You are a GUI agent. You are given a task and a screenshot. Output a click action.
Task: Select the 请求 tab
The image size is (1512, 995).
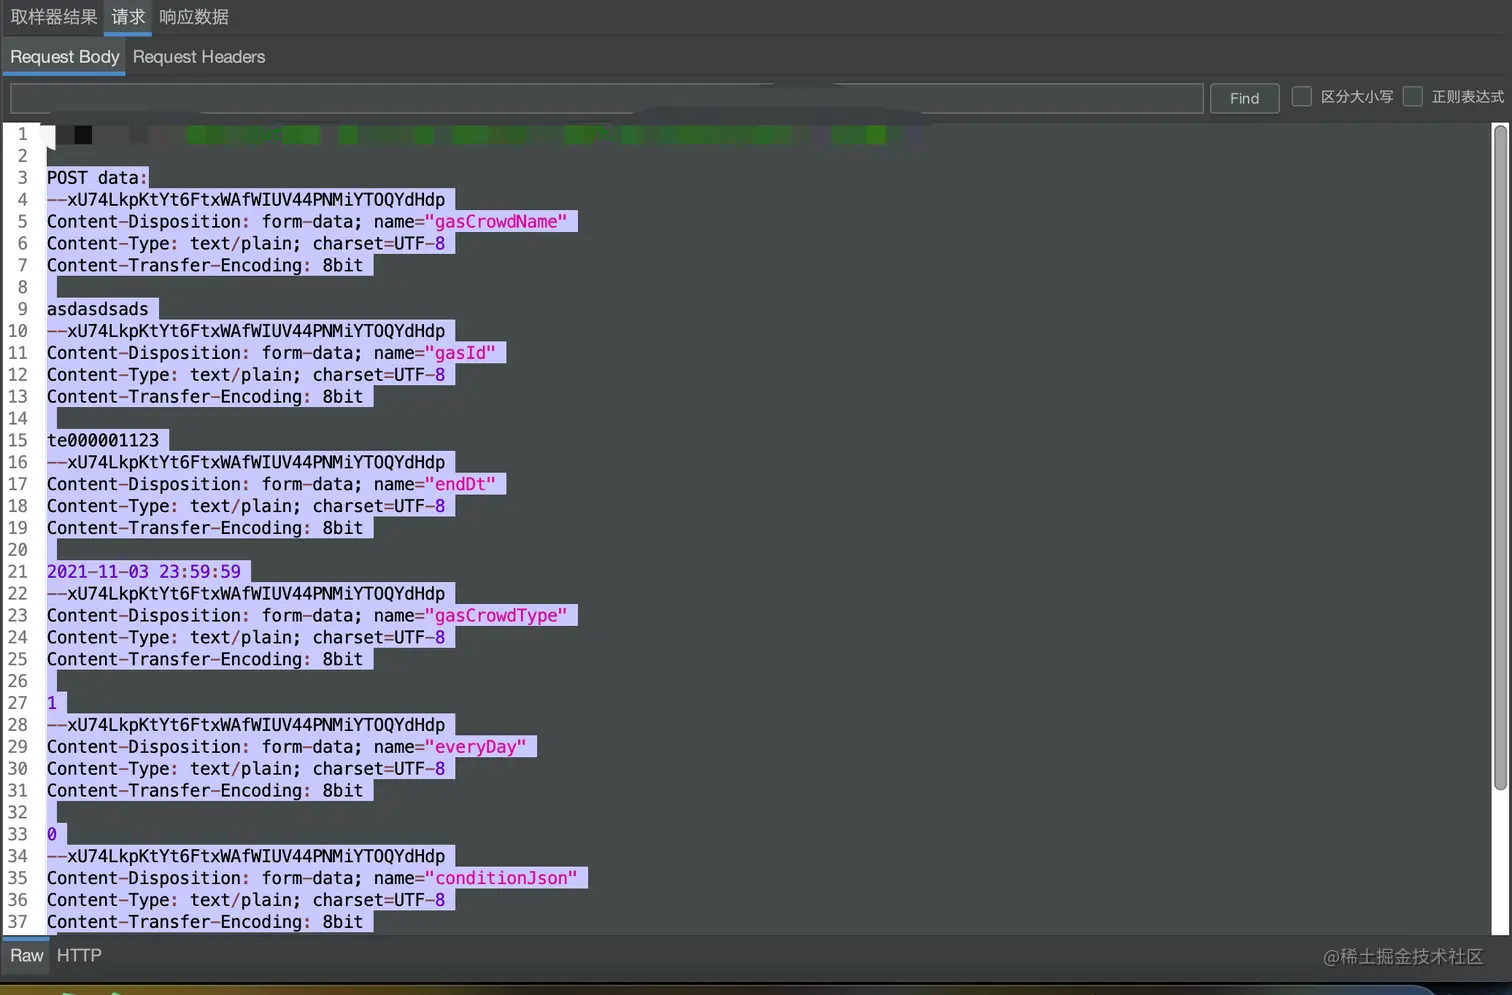tap(128, 17)
